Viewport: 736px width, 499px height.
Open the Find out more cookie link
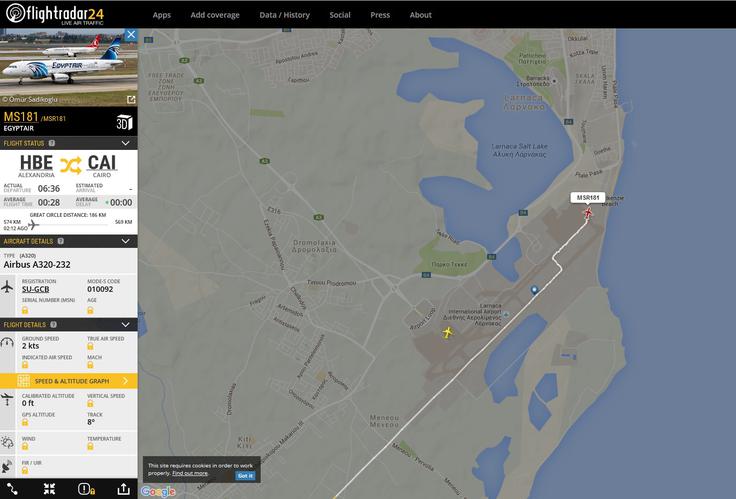[x=190, y=473]
